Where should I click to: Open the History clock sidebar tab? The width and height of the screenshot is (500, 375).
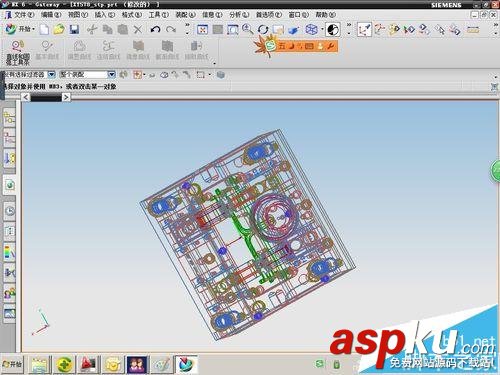point(10,211)
